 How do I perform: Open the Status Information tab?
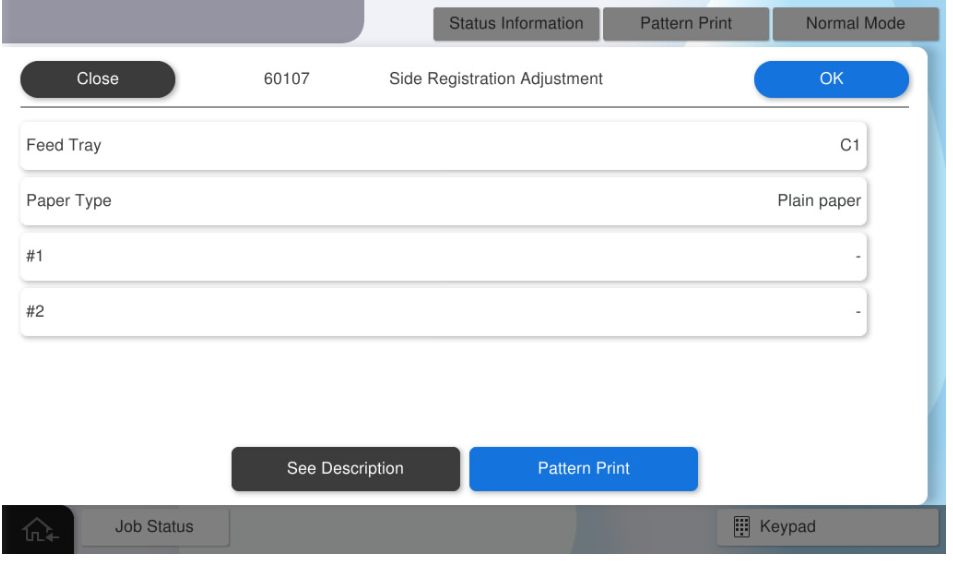click(516, 24)
